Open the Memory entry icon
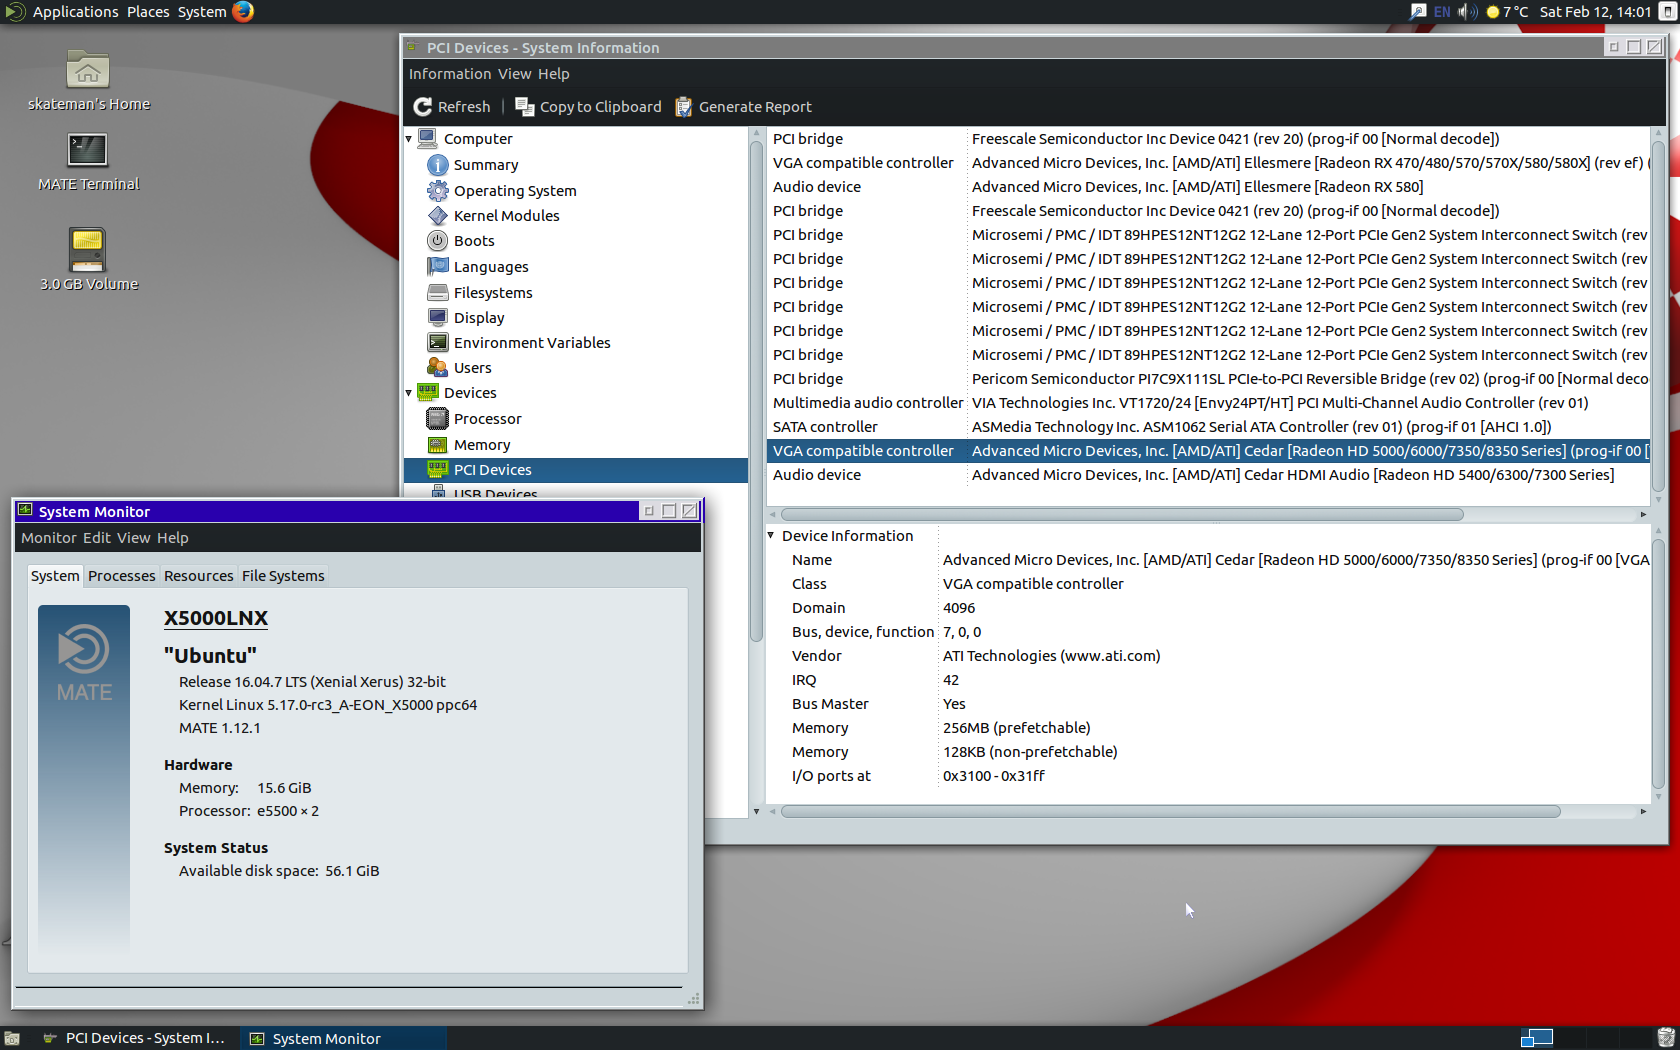Viewport: 1680px width, 1050px height. point(437,444)
